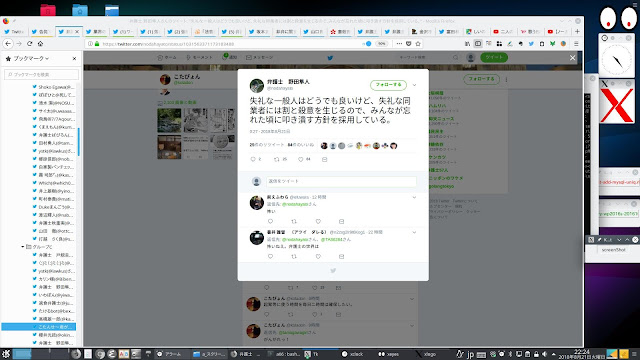Screen dimensions: 640x360
Task: Follow 野田隼人 with follow button
Action: click(388, 84)
